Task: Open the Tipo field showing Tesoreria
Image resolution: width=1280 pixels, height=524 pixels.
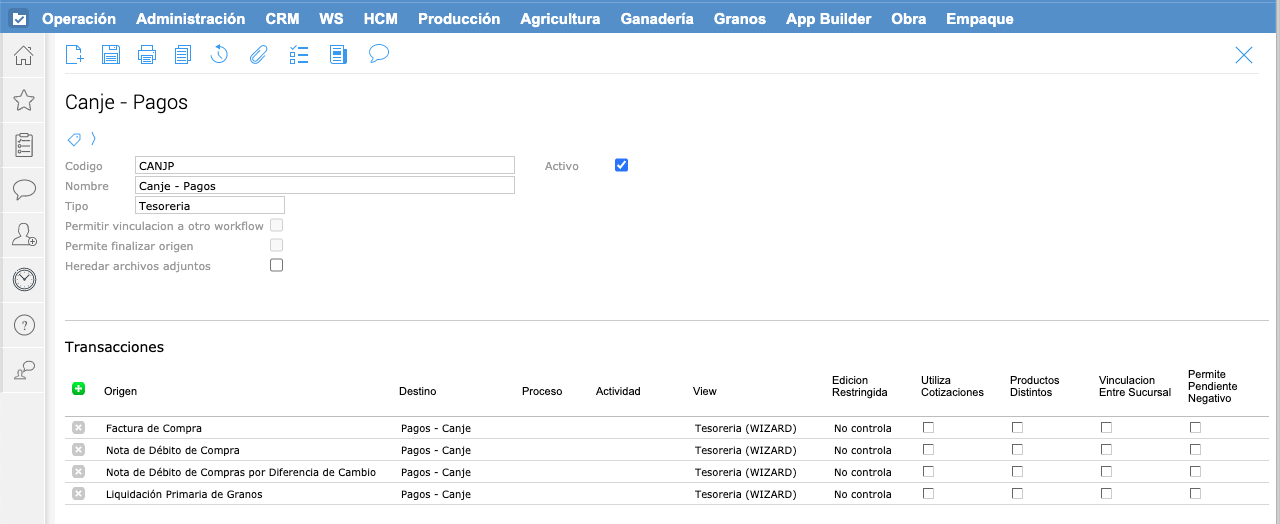Action: [210, 205]
